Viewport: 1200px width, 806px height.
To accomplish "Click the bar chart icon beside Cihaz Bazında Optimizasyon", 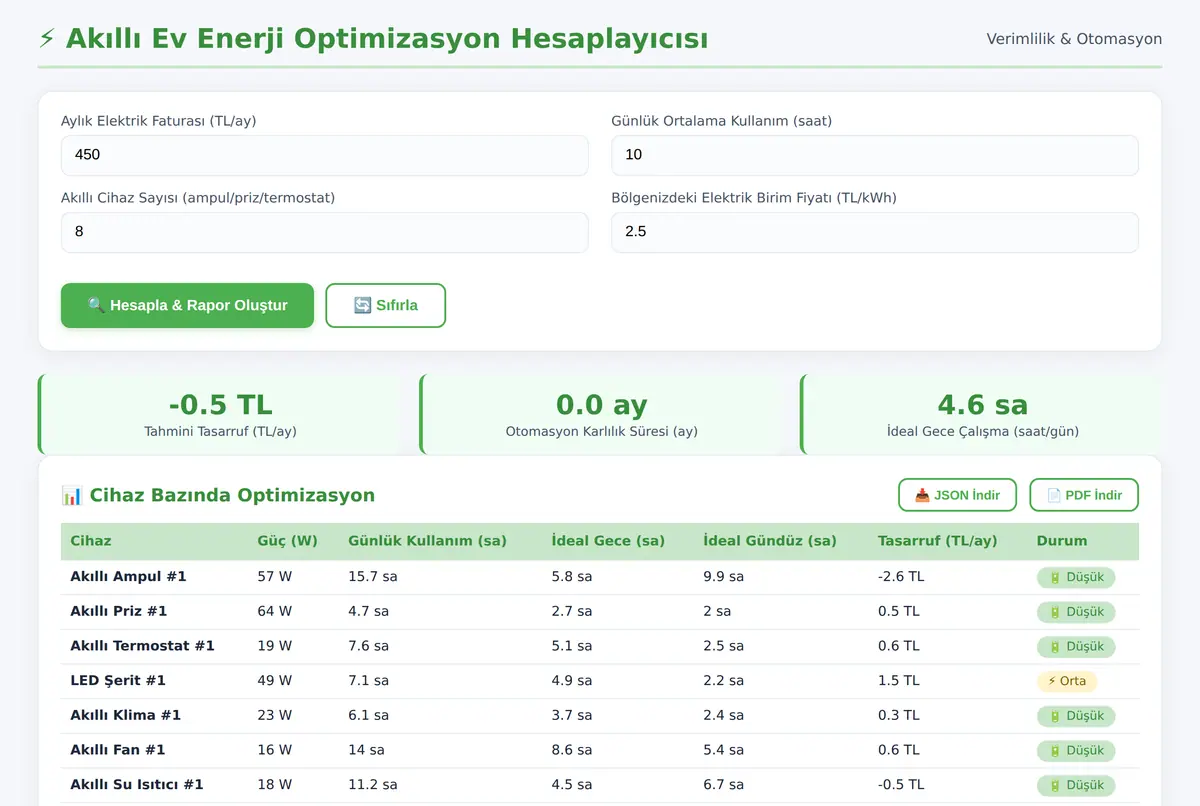I will (72, 495).
